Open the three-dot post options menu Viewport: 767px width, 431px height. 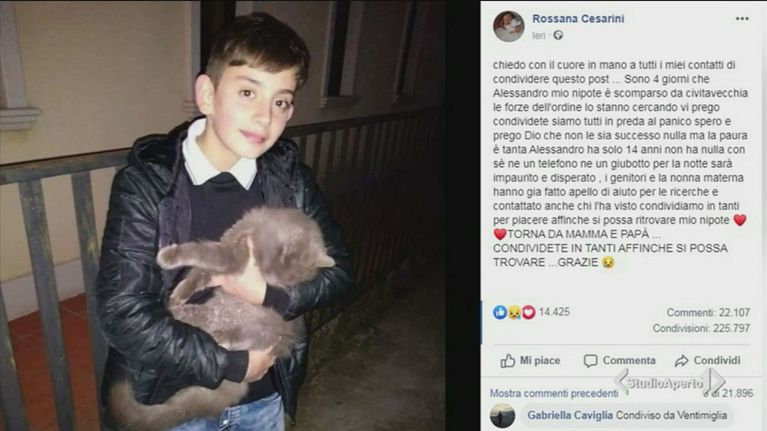[742, 19]
